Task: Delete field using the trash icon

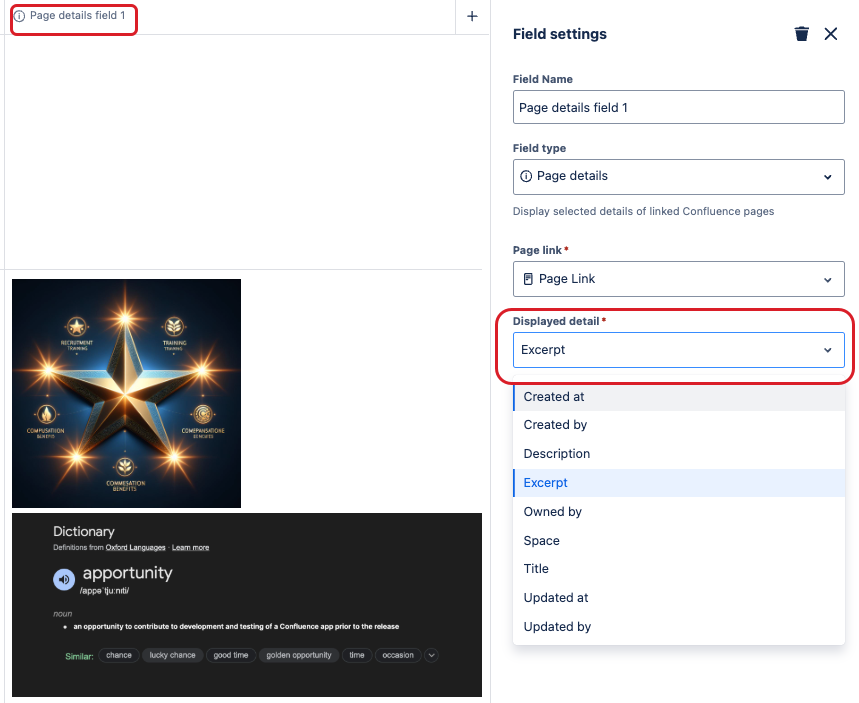Action: click(x=801, y=34)
